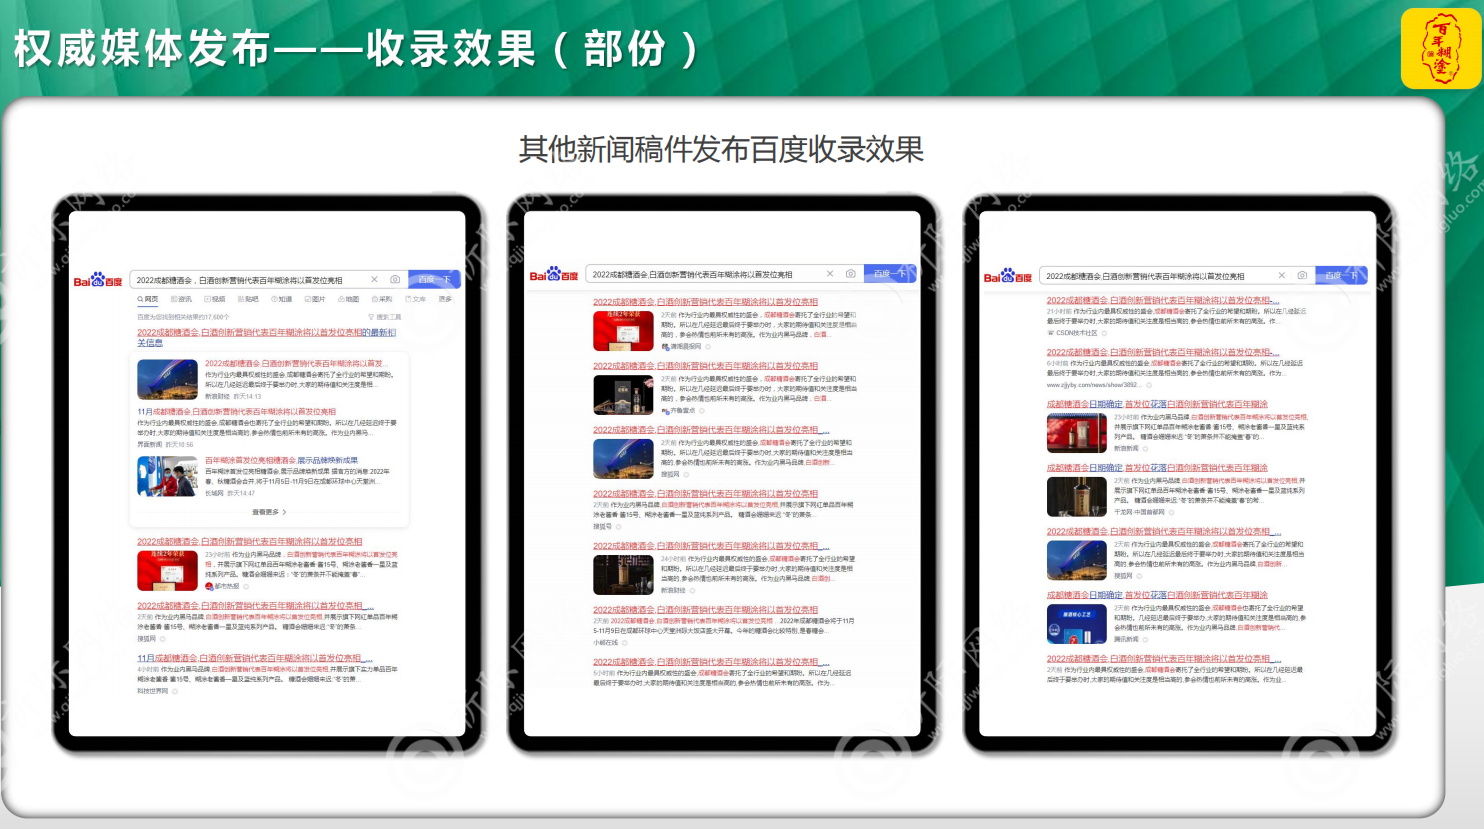Screen dimensions: 1484x829
Task: Click the 百年糊涂 logo in the top-right corner
Action: (1440, 49)
